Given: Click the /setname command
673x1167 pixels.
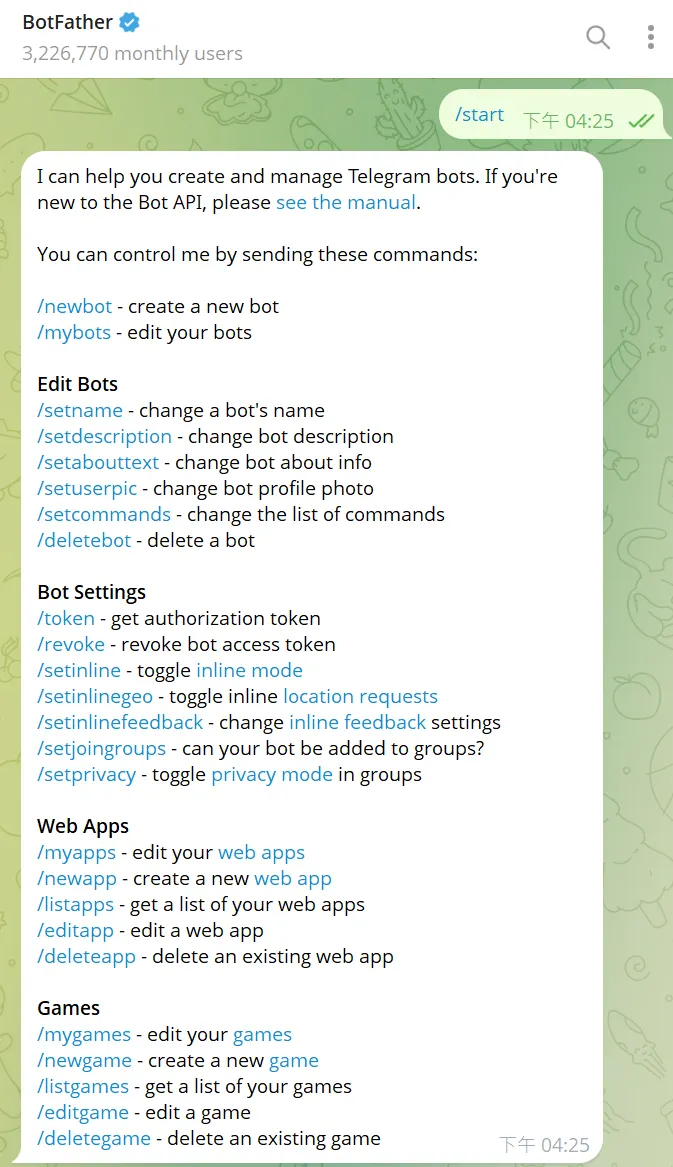Looking at the screenshot, I should coord(80,410).
